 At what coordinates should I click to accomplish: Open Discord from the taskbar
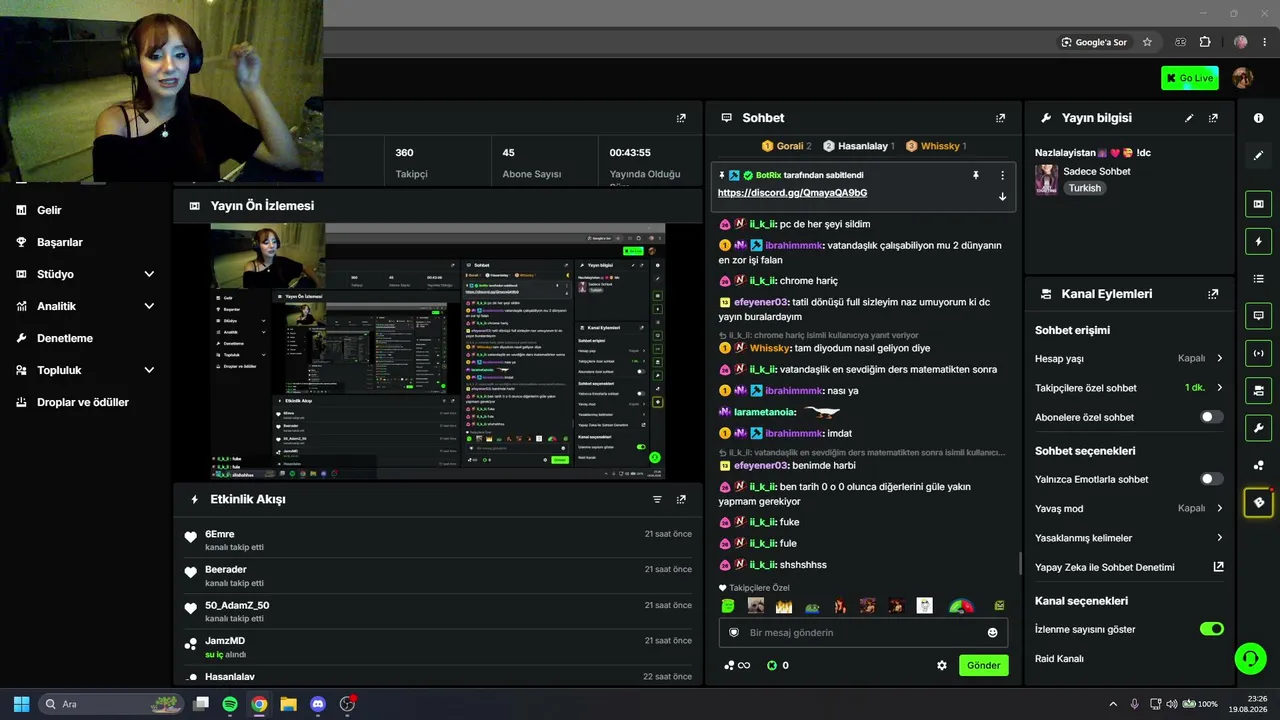tap(318, 704)
